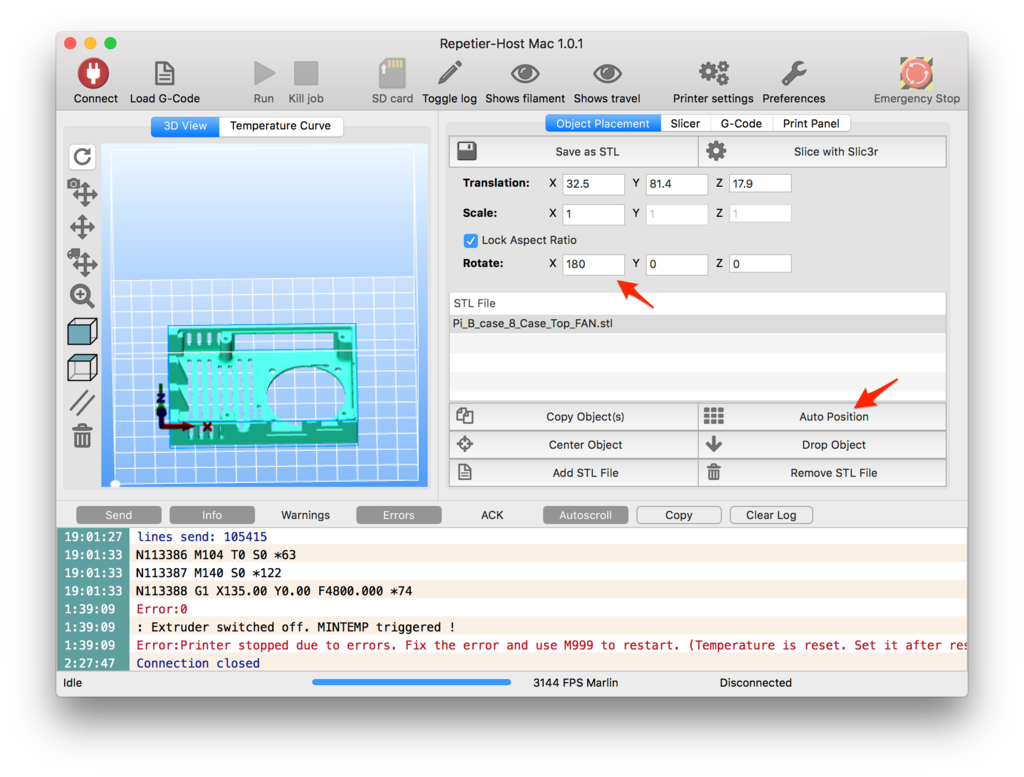Switch to wireframe cube view icon
The image size is (1024, 777).
click(82, 368)
